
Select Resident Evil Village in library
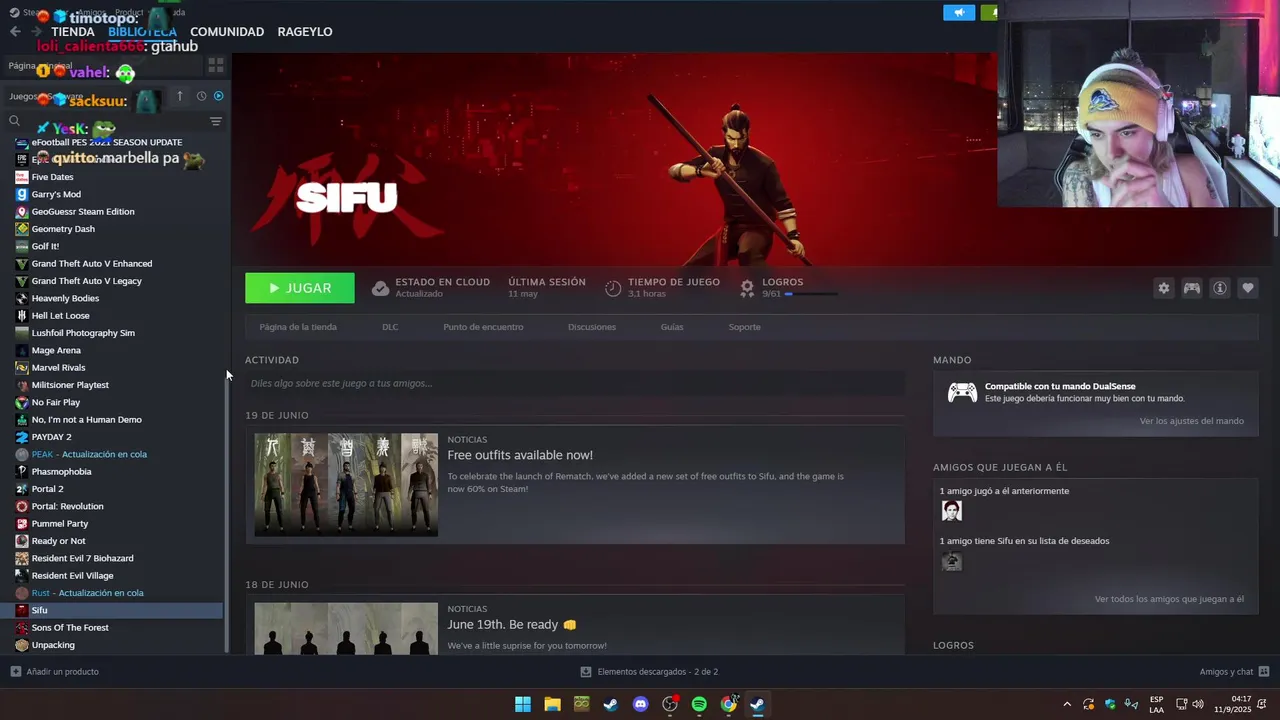[x=72, y=576]
